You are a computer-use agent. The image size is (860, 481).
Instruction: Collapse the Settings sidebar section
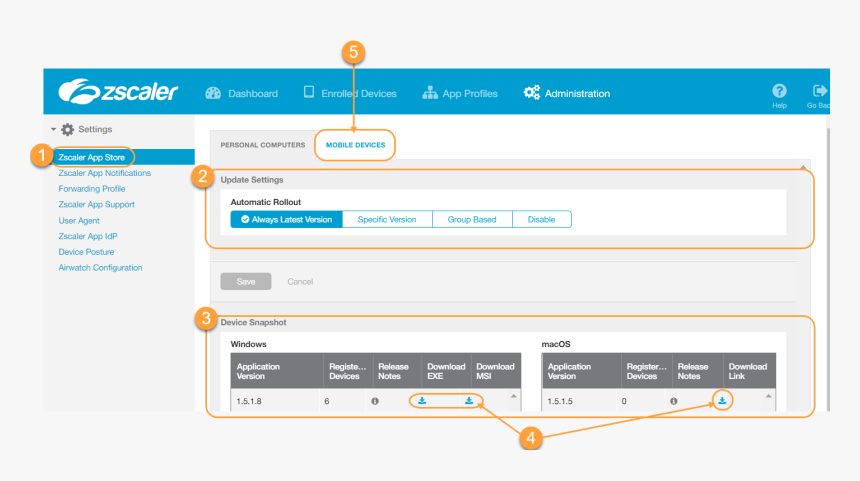coord(53,129)
